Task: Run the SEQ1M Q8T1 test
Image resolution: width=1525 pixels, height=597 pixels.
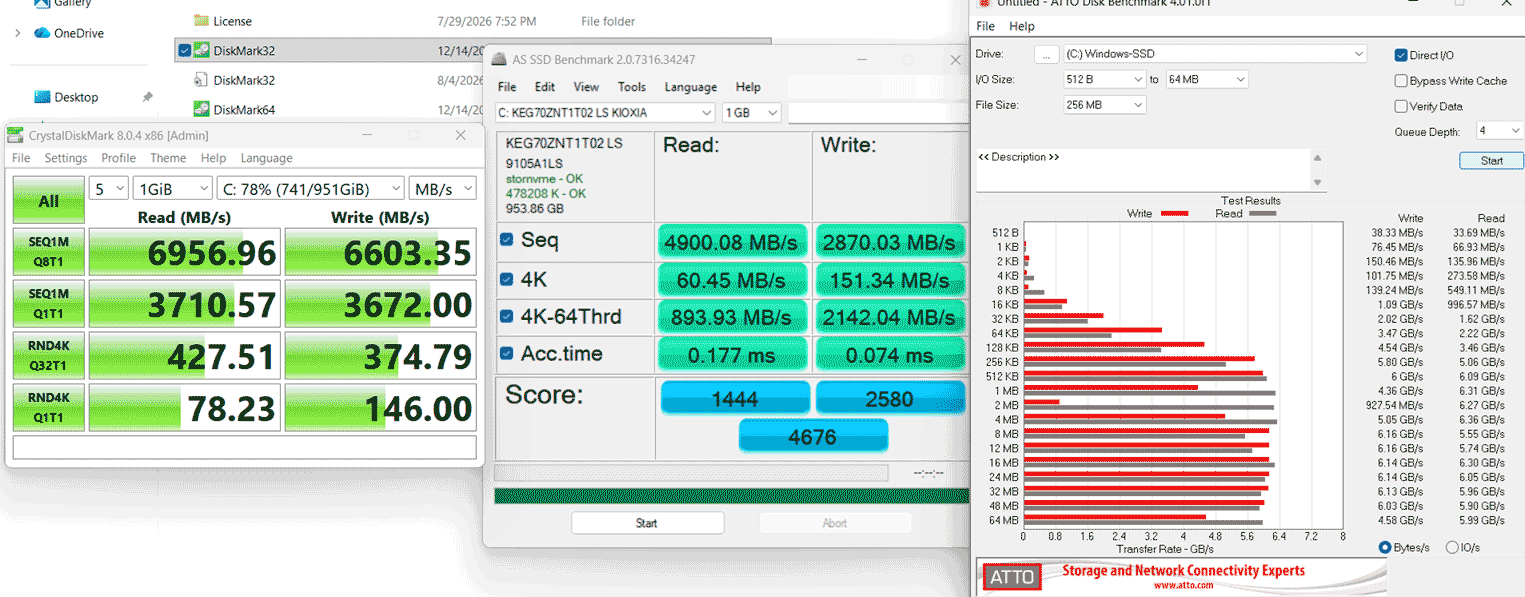Action: [x=48, y=253]
